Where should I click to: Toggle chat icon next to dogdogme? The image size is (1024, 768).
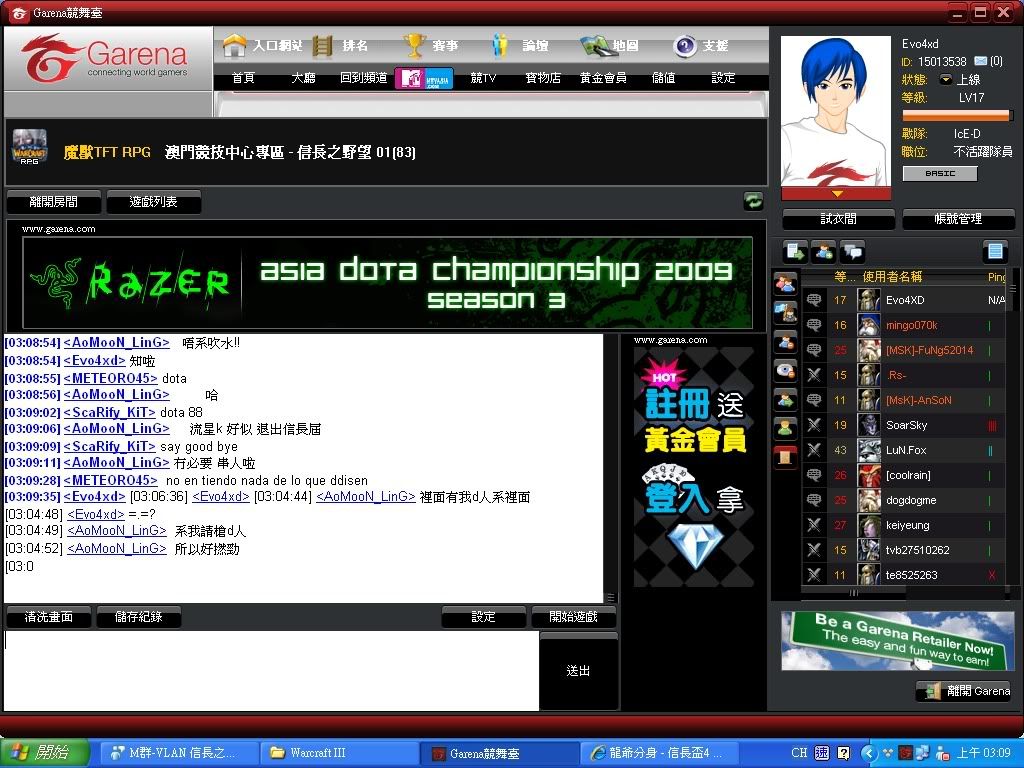[814, 500]
